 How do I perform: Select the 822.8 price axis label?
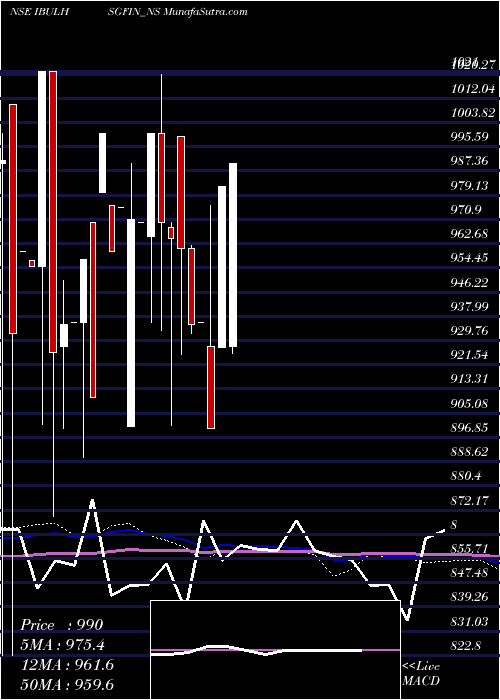pos(466,646)
